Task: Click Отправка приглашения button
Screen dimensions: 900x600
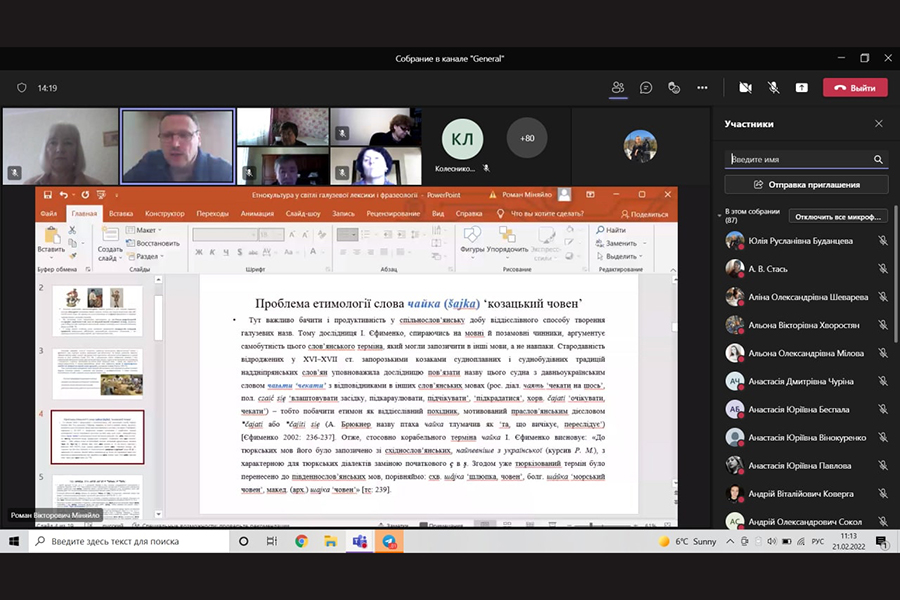Action: (806, 185)
